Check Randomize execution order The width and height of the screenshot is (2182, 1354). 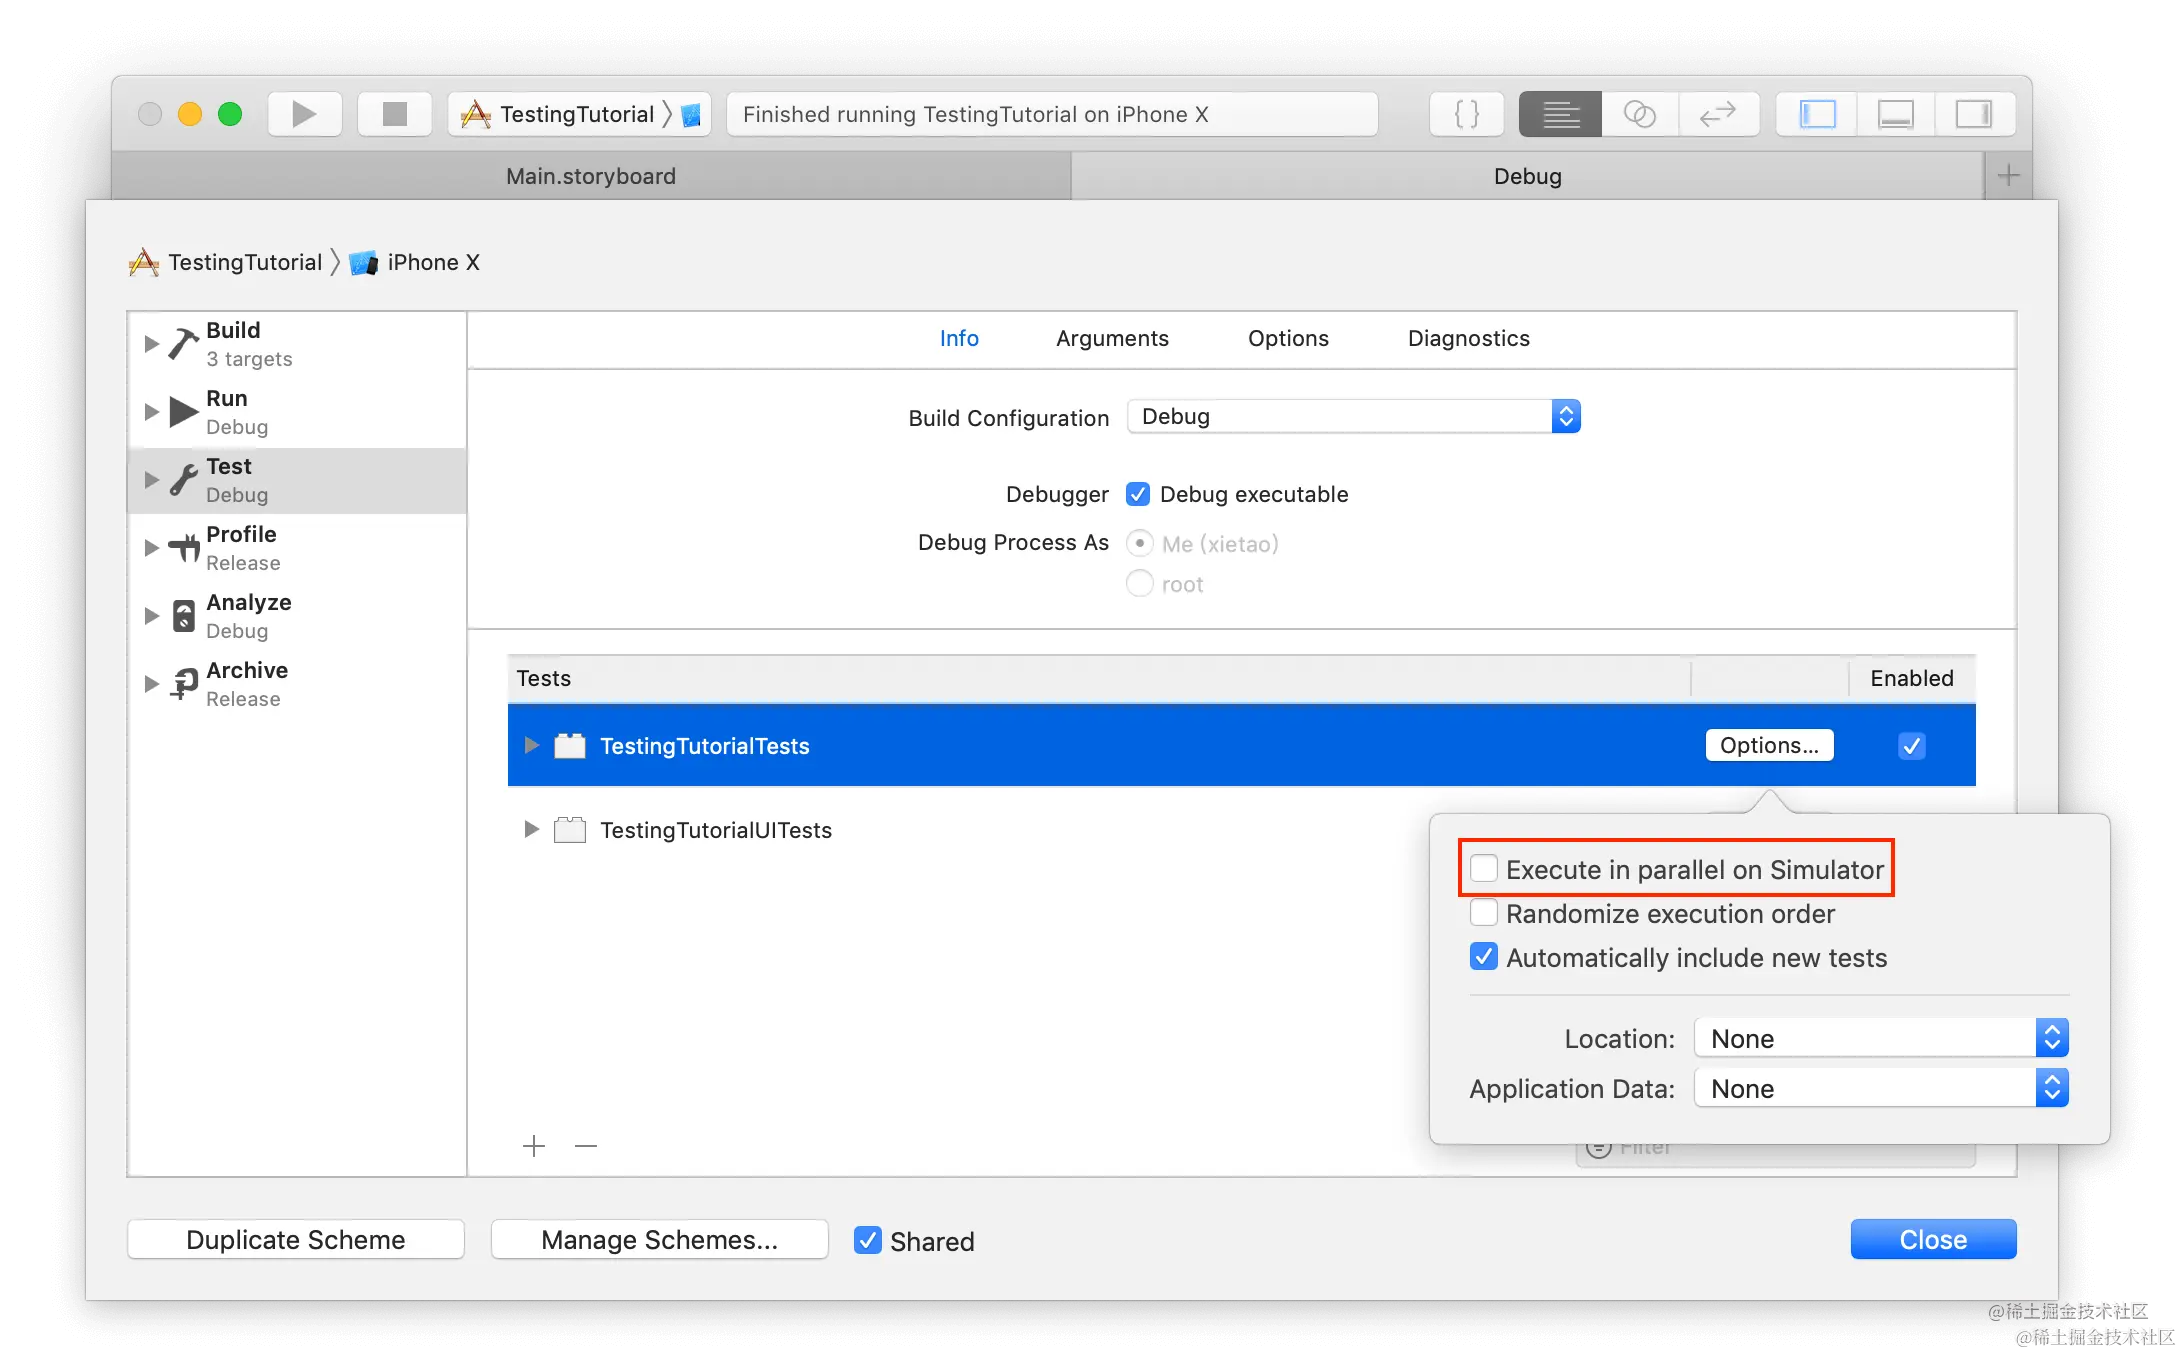click(1484, 913)
